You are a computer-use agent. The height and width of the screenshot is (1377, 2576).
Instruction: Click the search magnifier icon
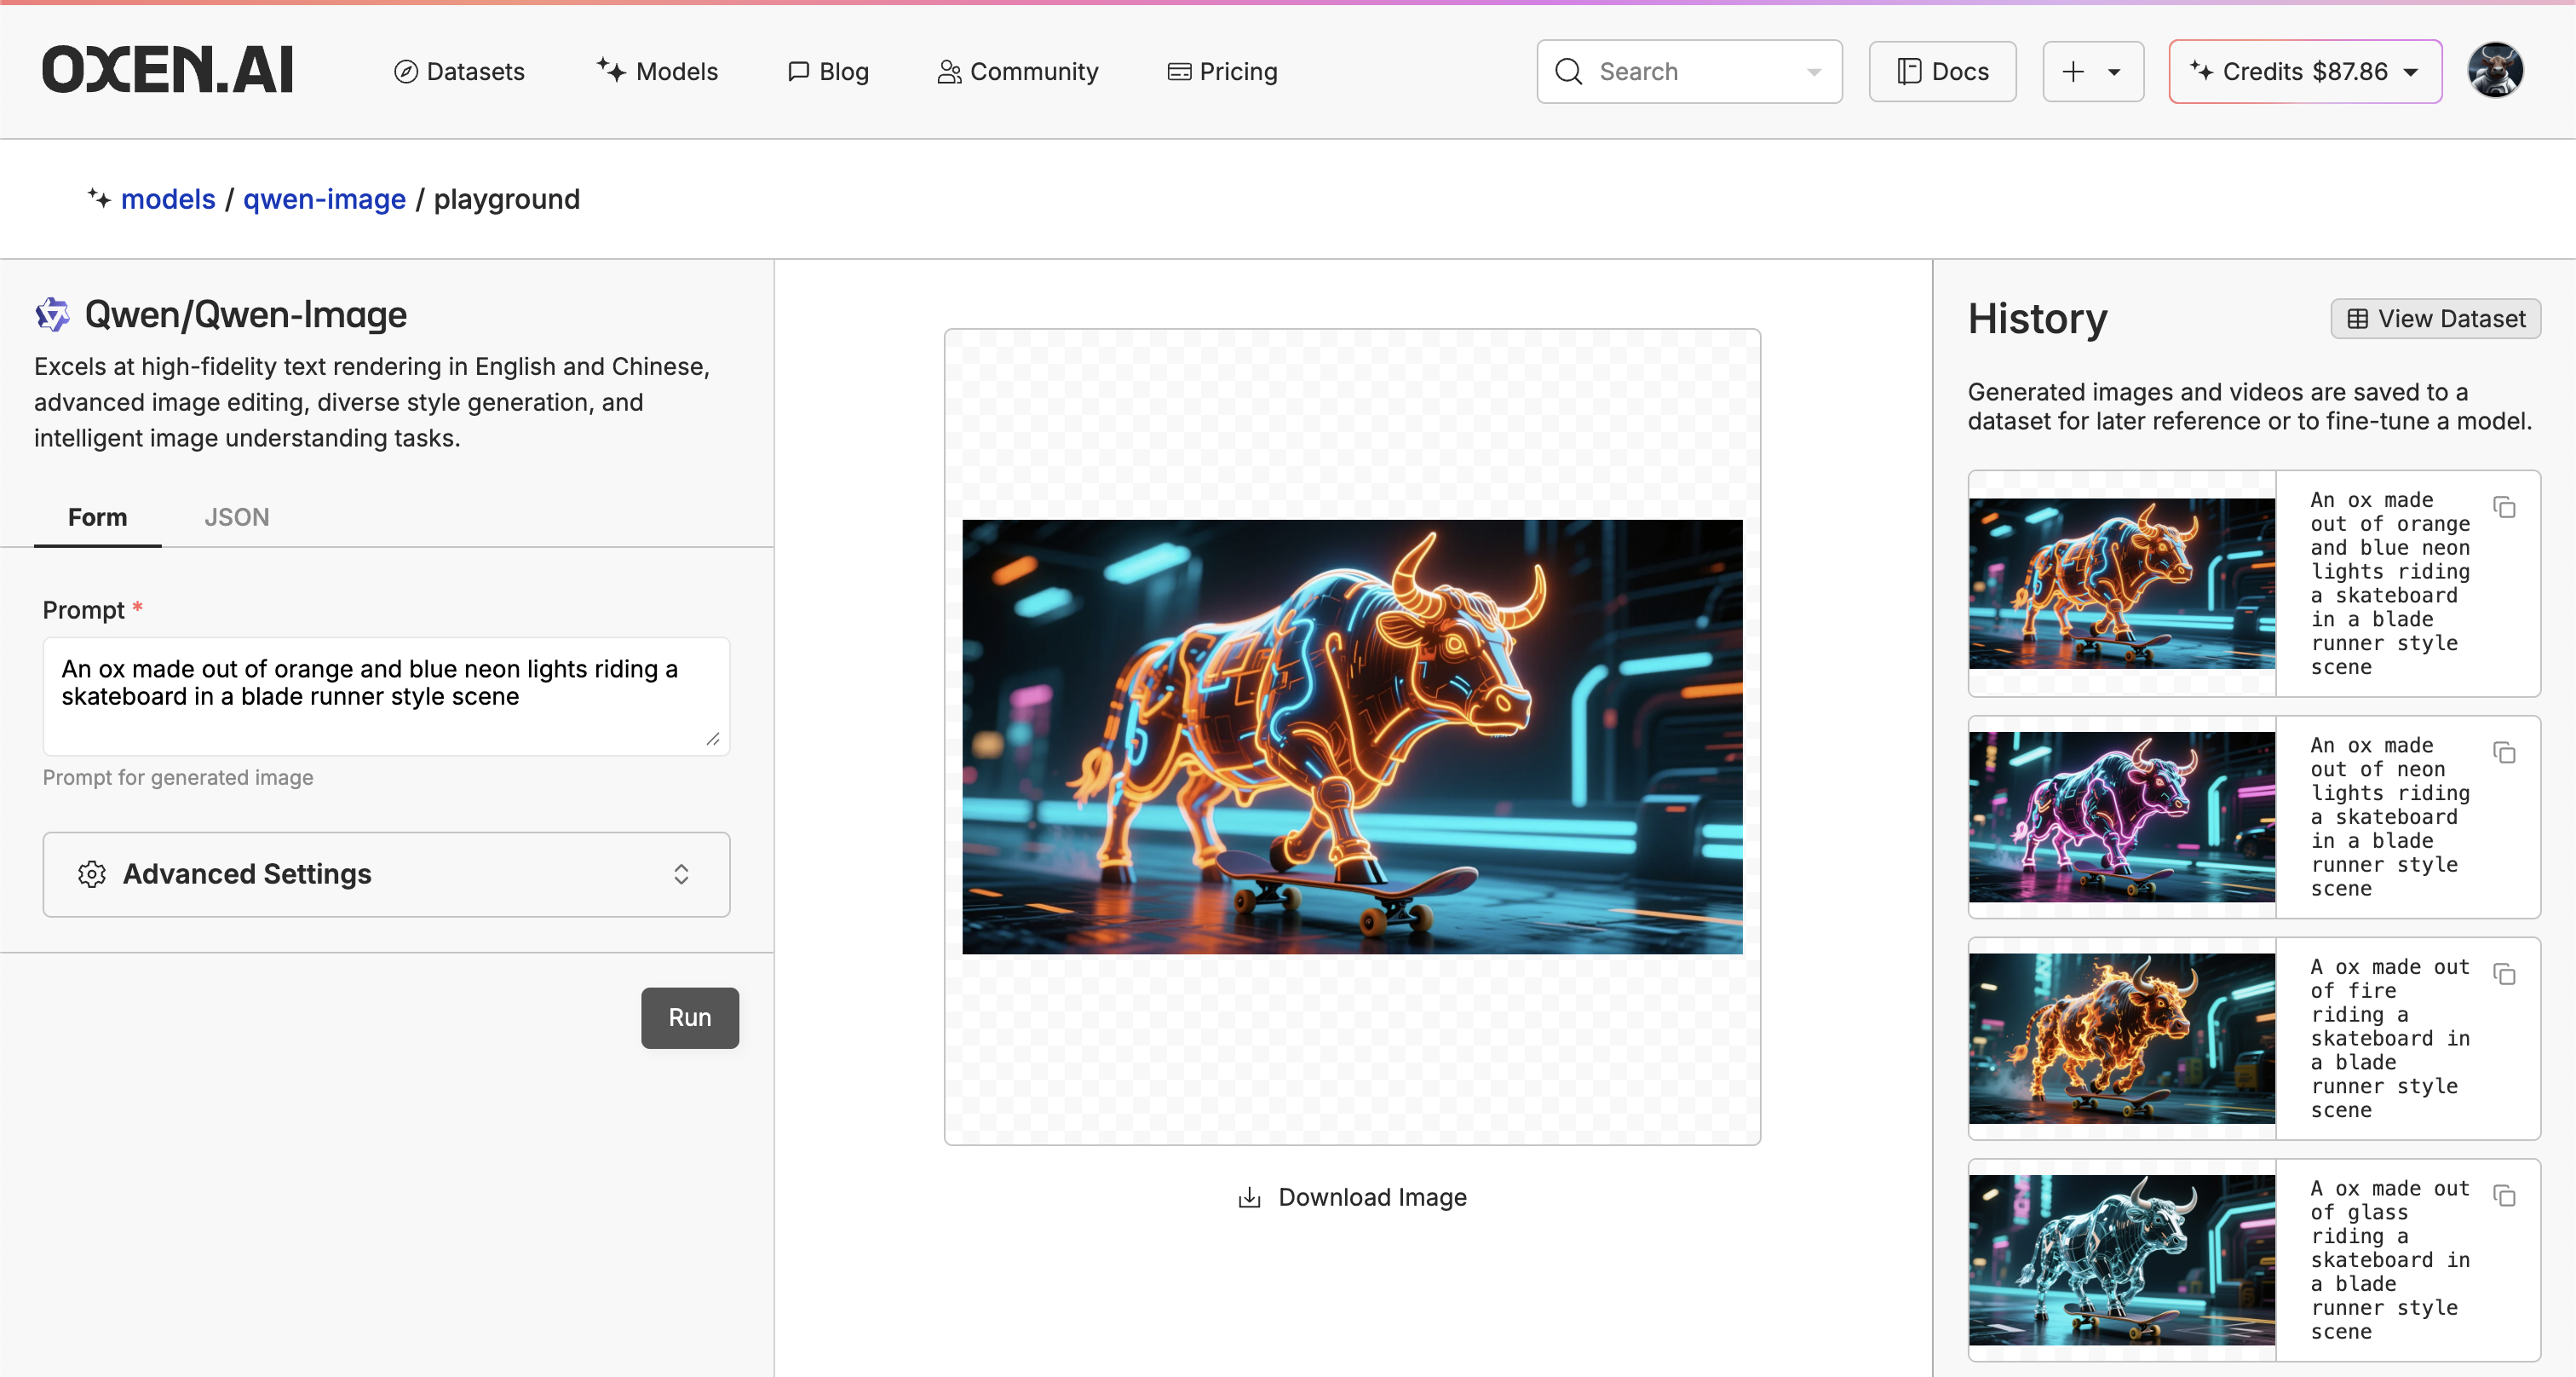point(1569,71)
